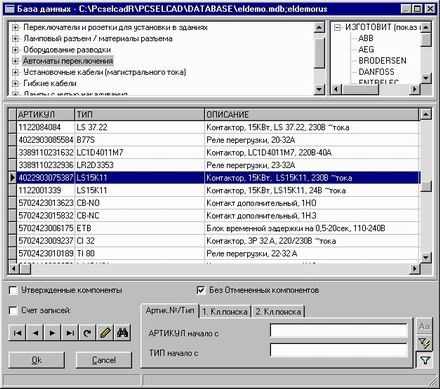Click article 4022903075387 in highlighted row
This screenshot has height=389, width=440.
click(45, 178)
